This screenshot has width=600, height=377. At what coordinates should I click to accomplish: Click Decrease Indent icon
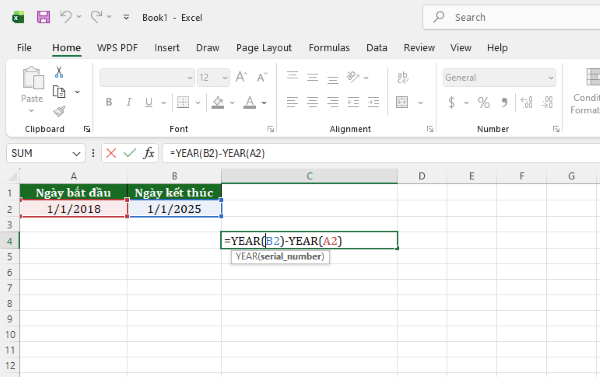click(353, 102)
